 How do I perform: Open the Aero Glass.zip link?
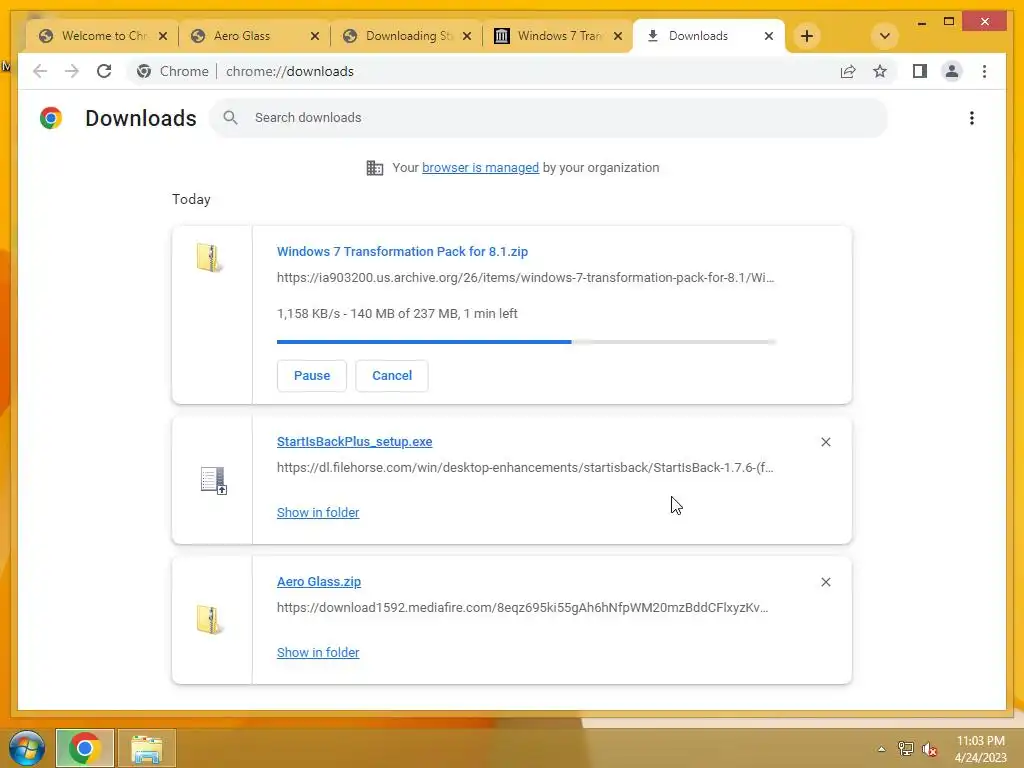coord(319,581)
